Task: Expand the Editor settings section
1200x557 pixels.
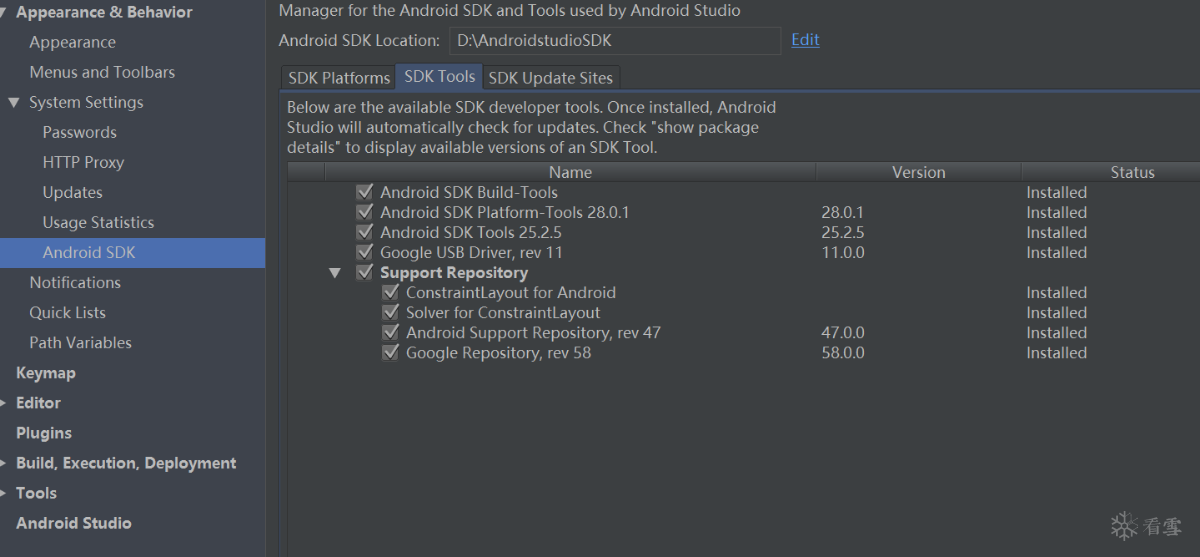Action: 4,403
